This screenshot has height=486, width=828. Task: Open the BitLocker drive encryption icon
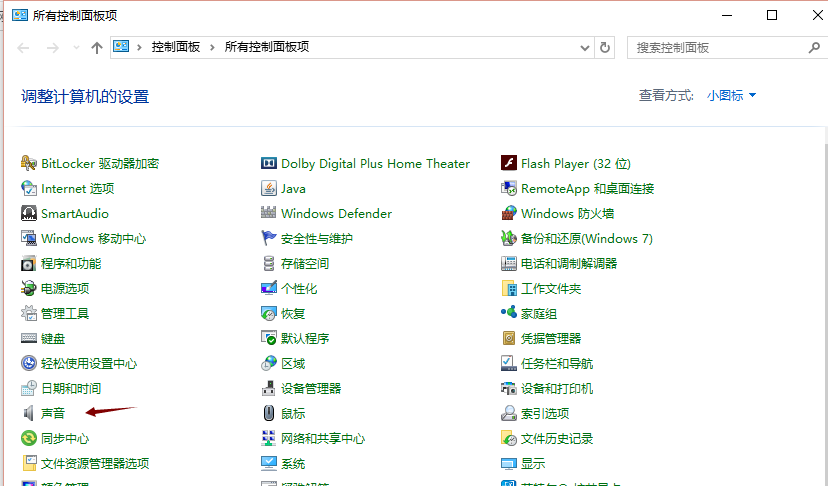[29, 163]
